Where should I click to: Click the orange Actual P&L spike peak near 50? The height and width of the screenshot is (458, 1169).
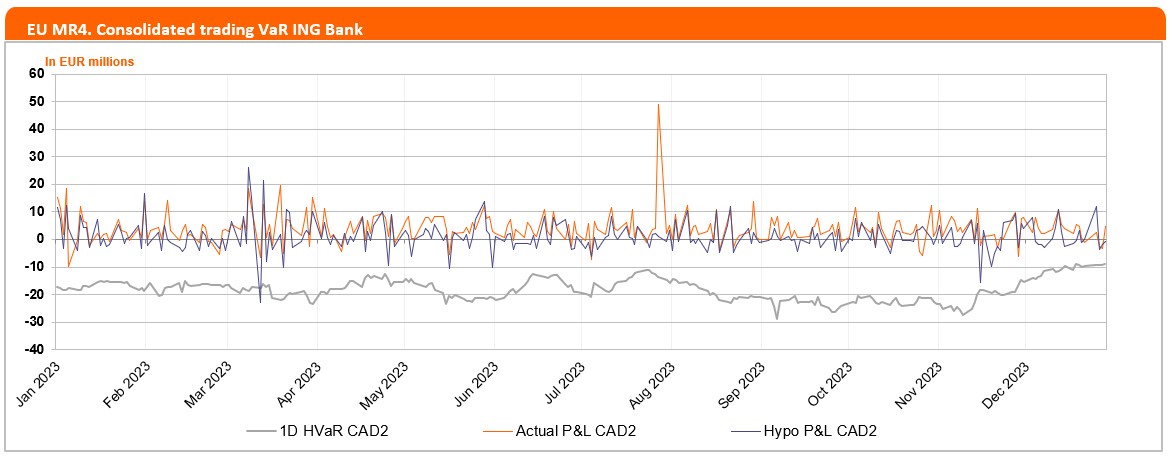tap(658, 104)
